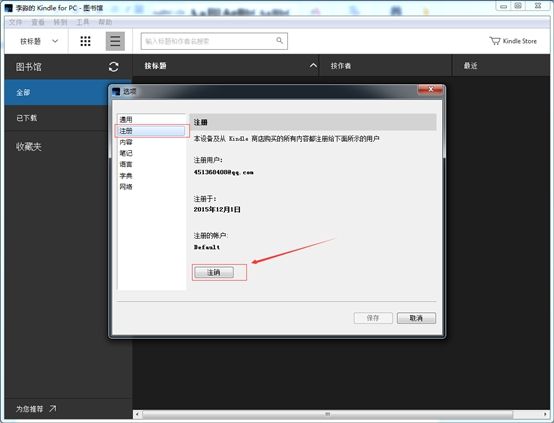Screen dimensions: 554x423
Task: Click the 取消 button in options dialog
Action: pos(416,318)
